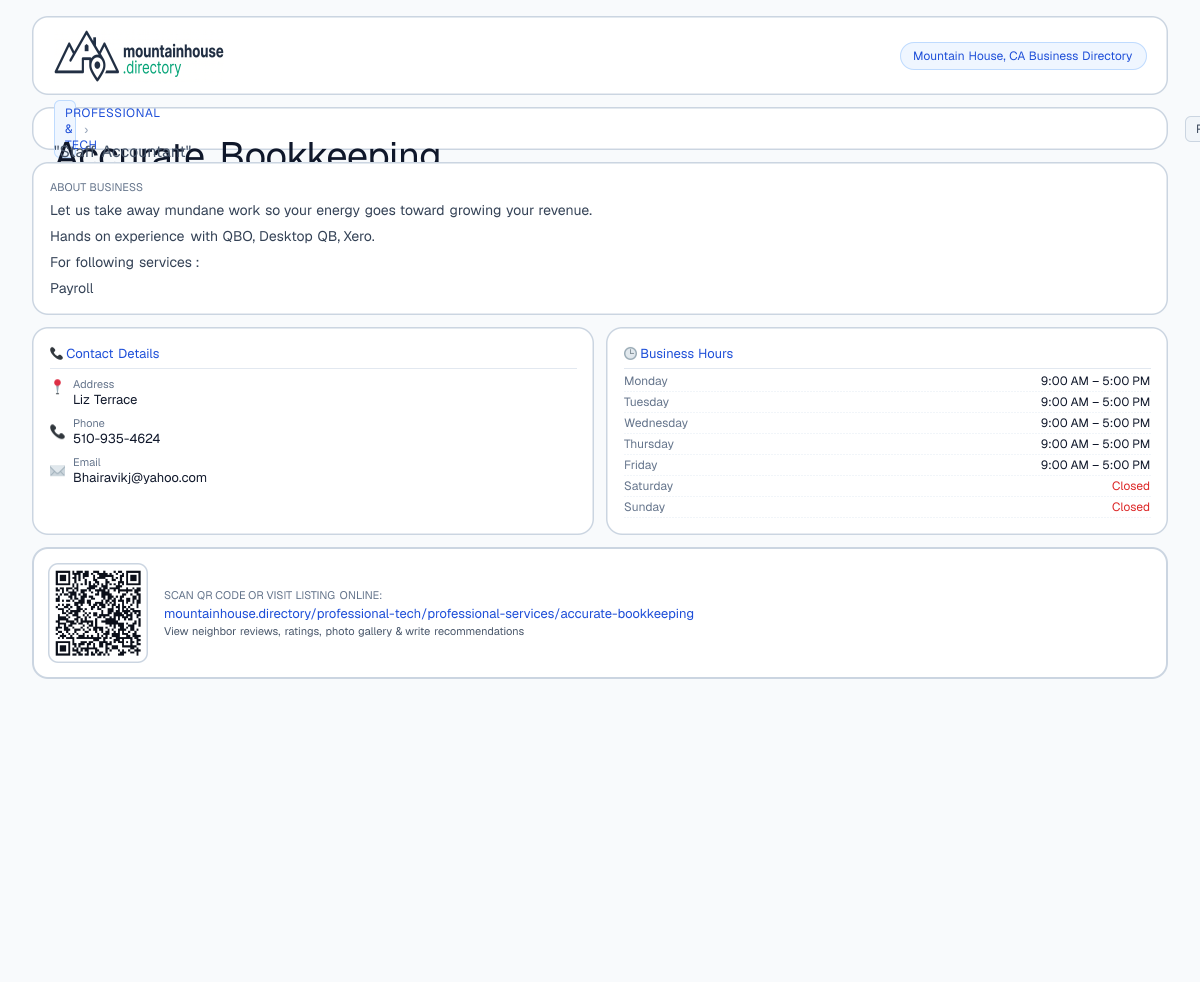
Task: Click the Thursday hours label
Action: pos(649,444)
